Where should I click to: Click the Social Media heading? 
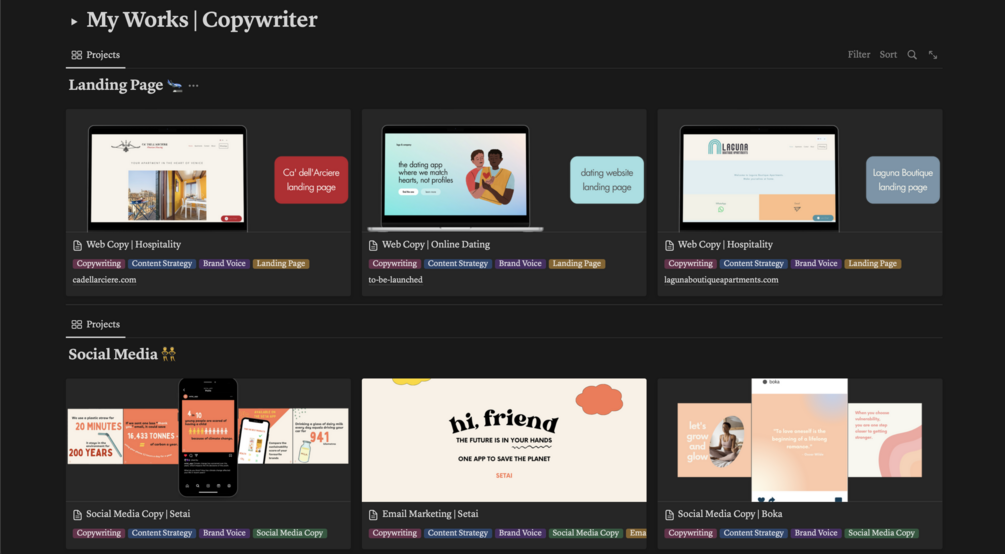[113, 354]
